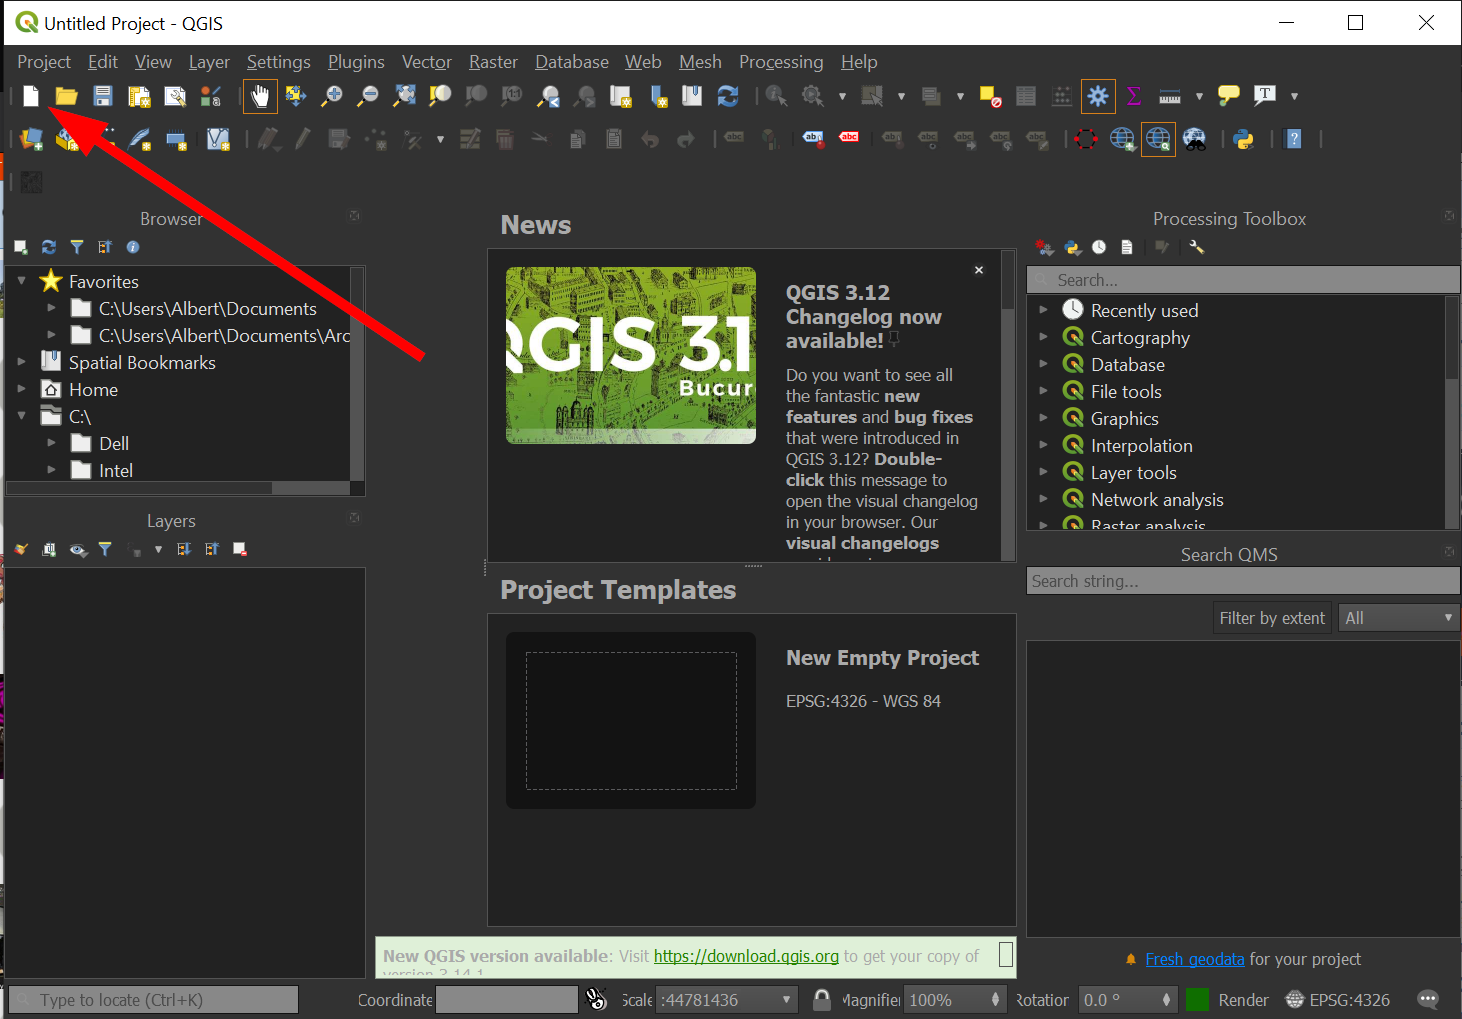Click the New Map View icon
This screenshot has width=1462, height=1019.
[x=620, y=96]
